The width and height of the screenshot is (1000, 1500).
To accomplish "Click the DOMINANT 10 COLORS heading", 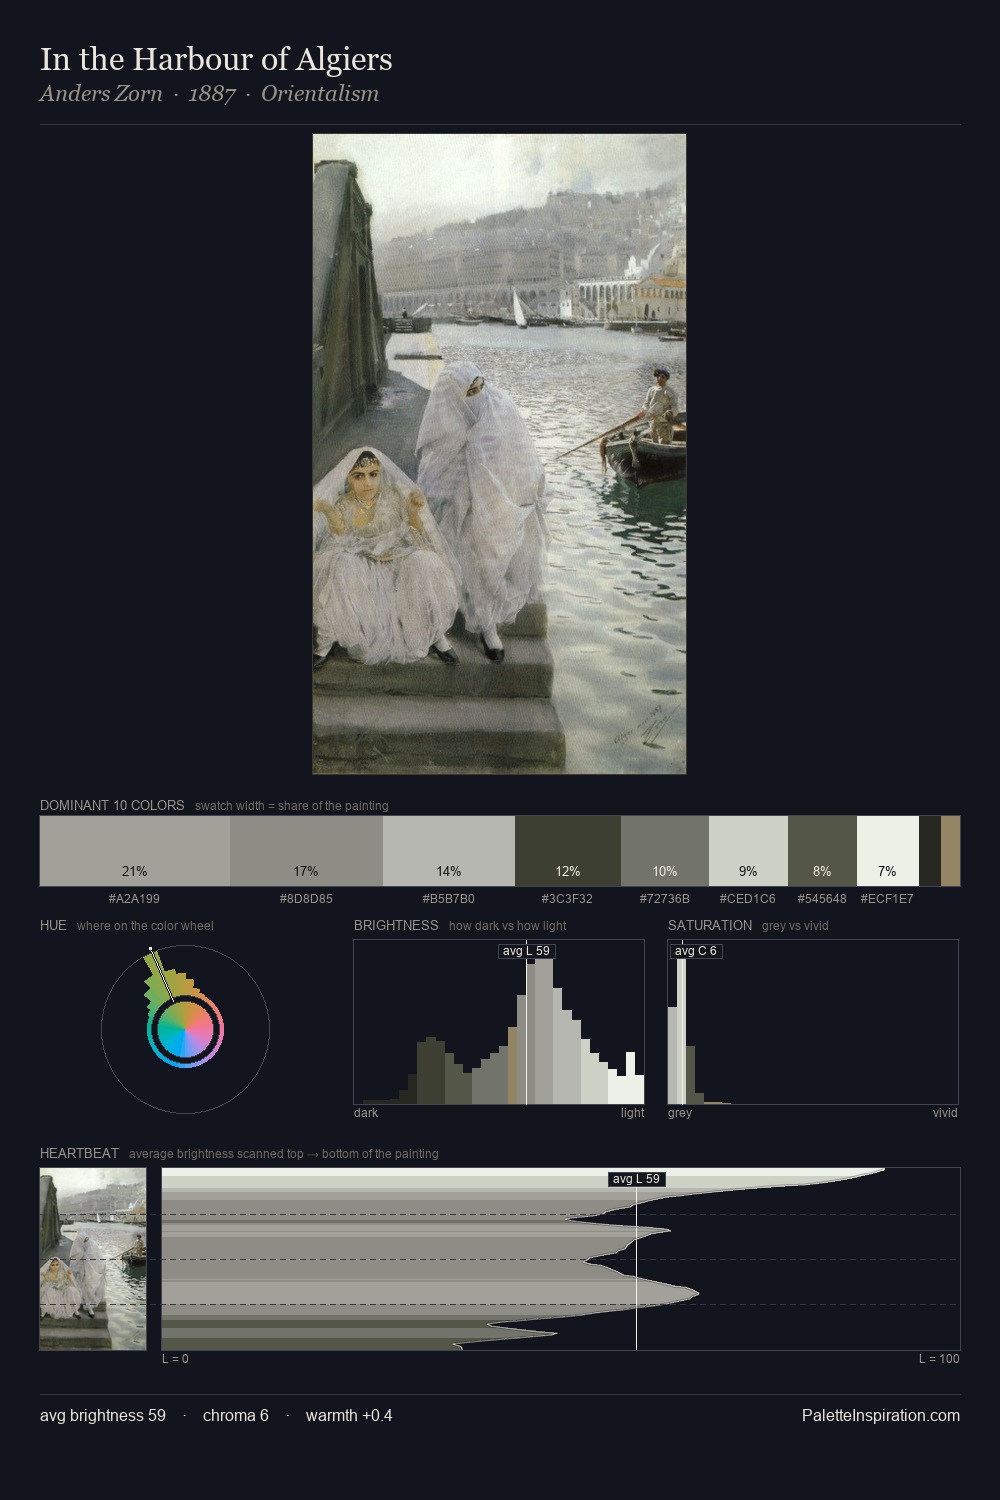I will coord(112,805).
